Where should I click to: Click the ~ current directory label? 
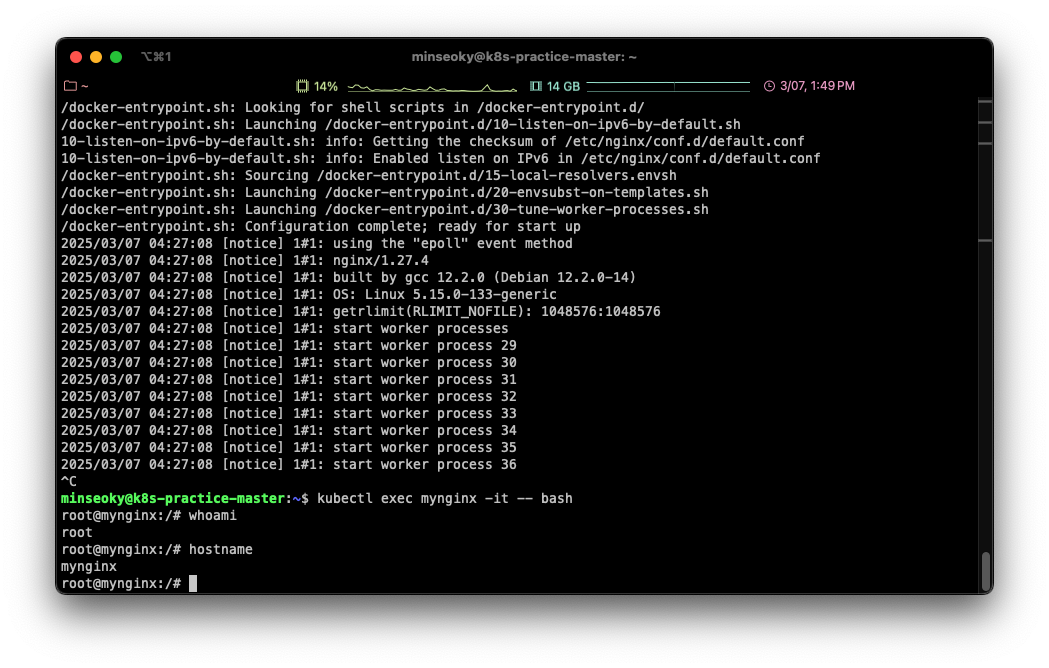[84, 86]
